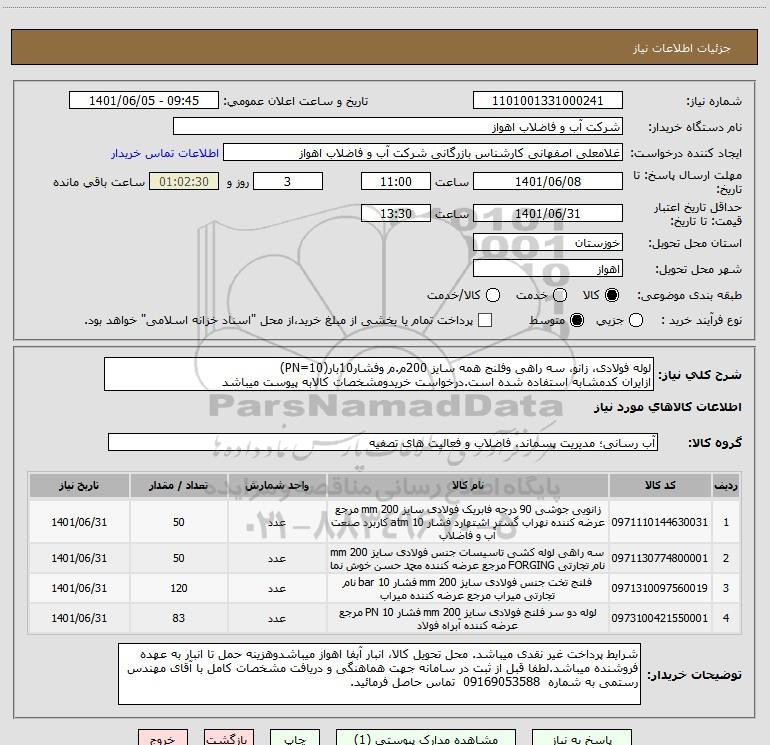
Task: Click the کد کالا column header
Action: 660,485
